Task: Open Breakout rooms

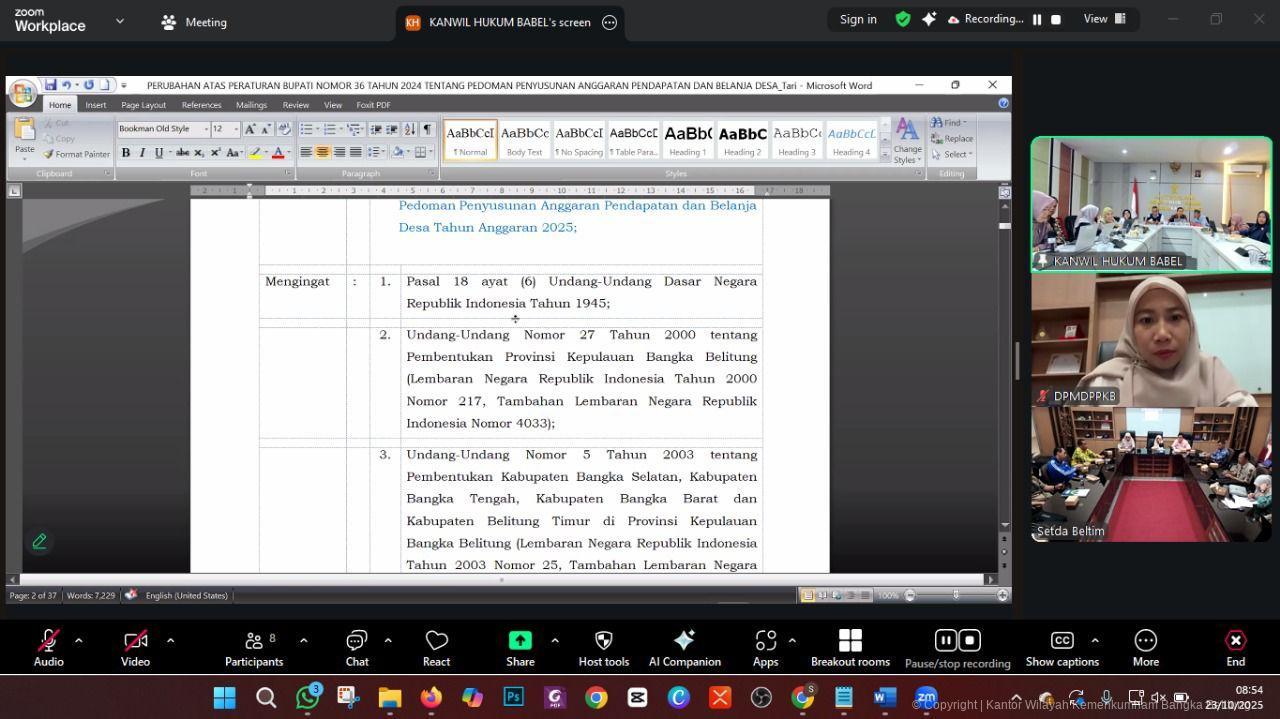Action: pos(850,647)
